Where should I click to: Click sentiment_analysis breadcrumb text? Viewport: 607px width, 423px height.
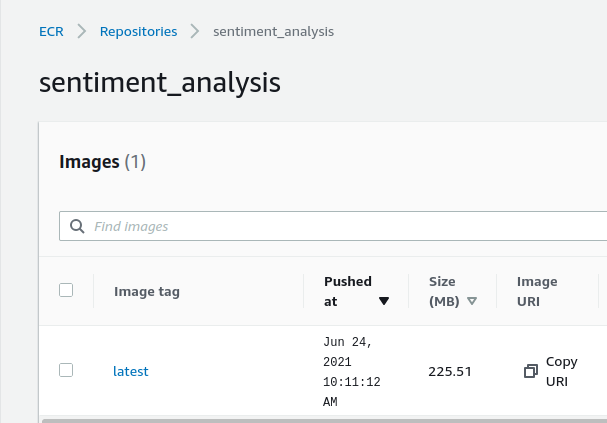click(273, 31)
